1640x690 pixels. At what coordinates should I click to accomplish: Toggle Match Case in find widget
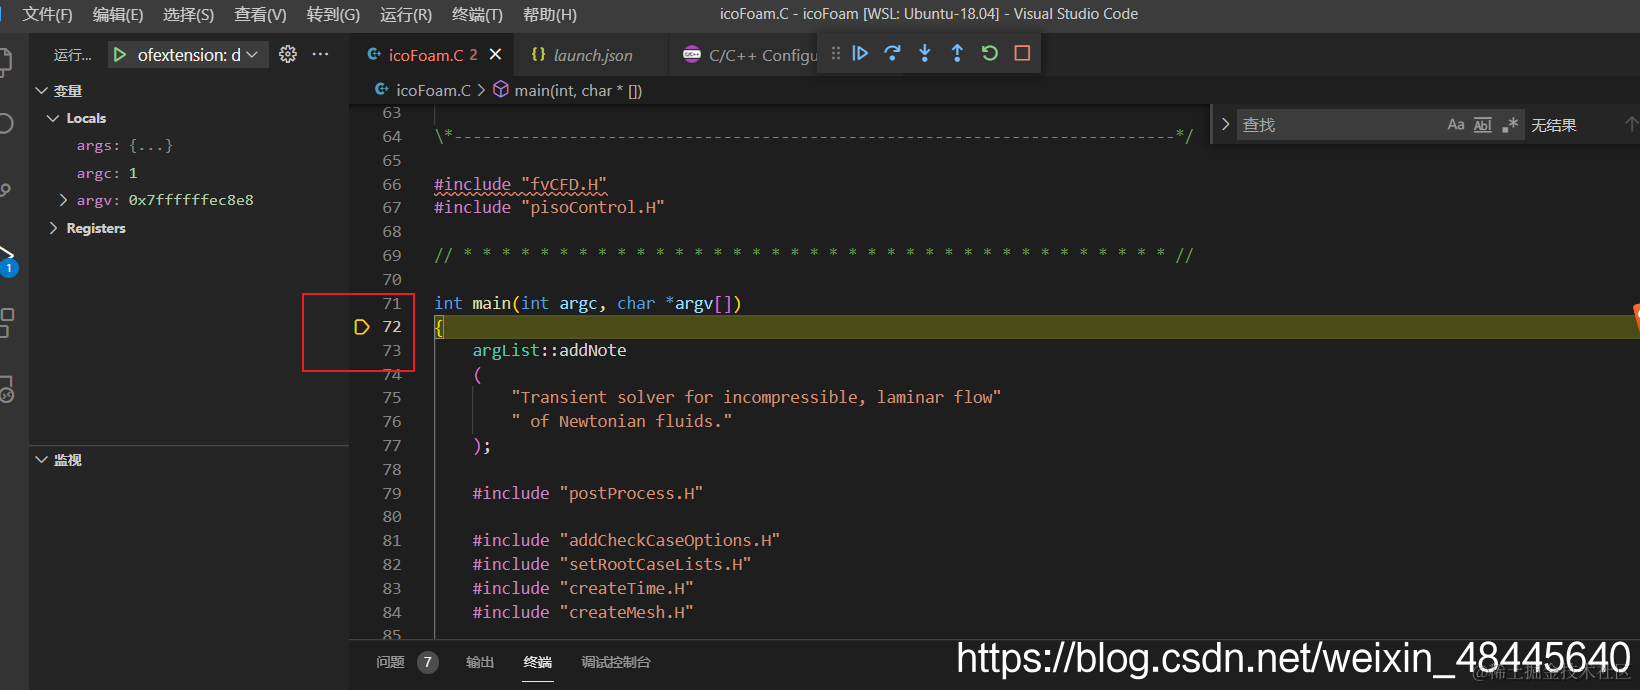(1456, 125)
